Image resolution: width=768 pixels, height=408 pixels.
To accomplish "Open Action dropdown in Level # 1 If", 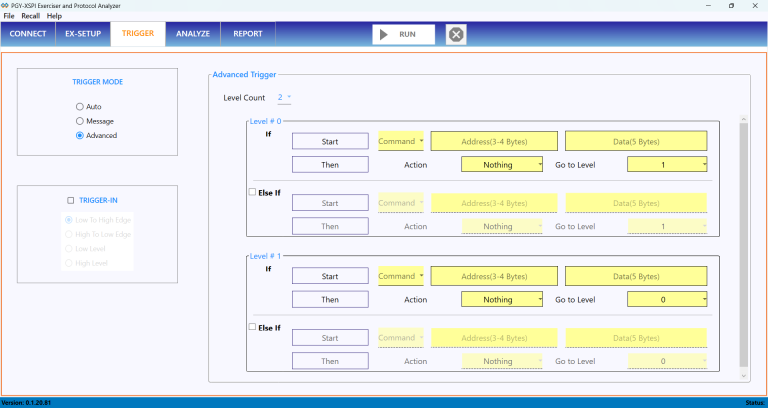I will coord(502,300).
